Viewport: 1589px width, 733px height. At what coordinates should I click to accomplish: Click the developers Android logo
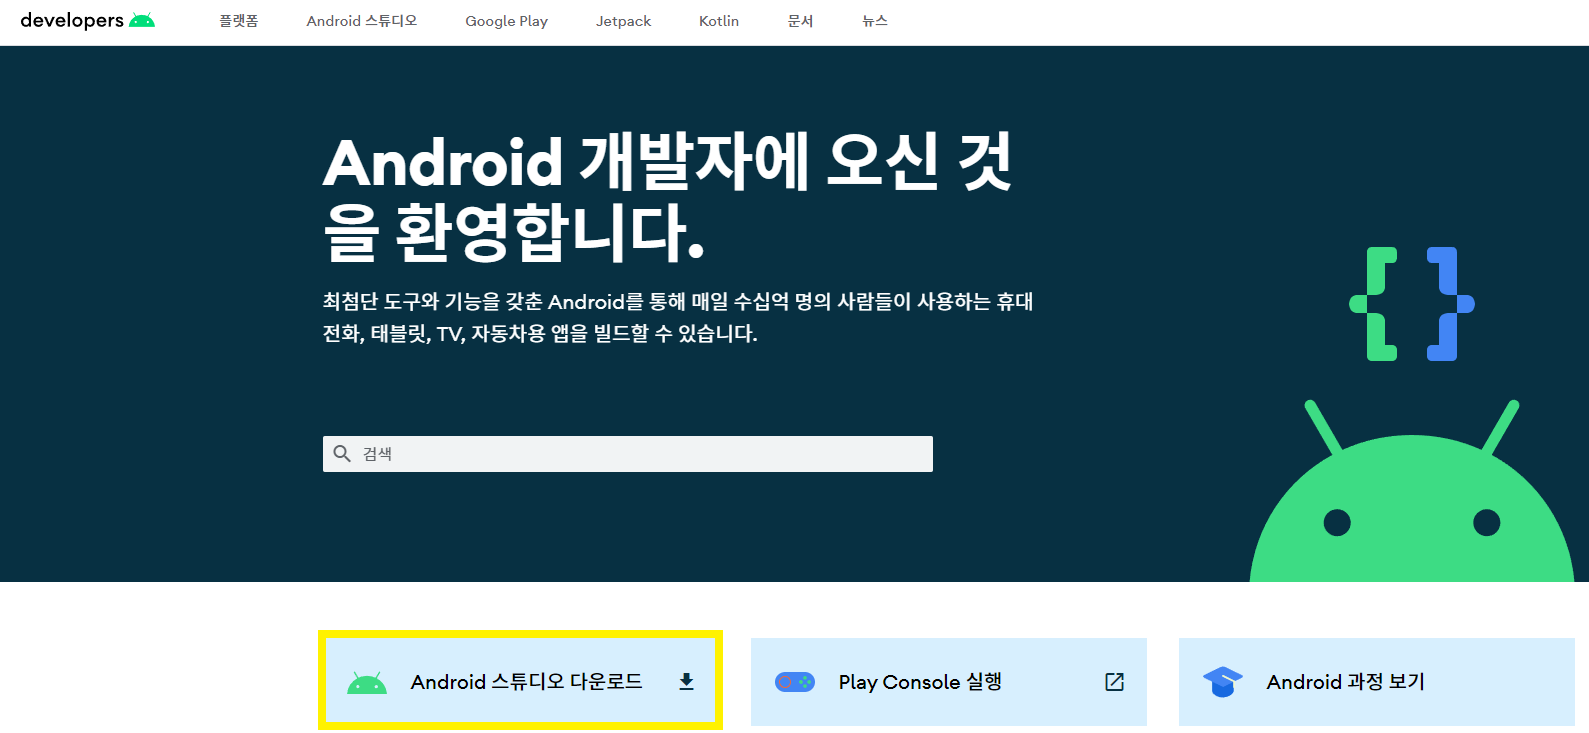[88, 20]
